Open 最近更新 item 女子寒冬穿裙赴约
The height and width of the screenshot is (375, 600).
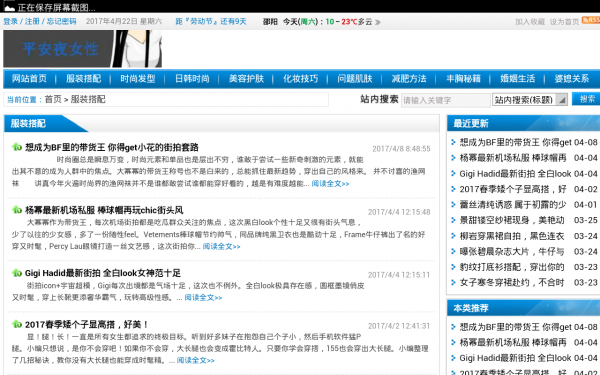512,283
